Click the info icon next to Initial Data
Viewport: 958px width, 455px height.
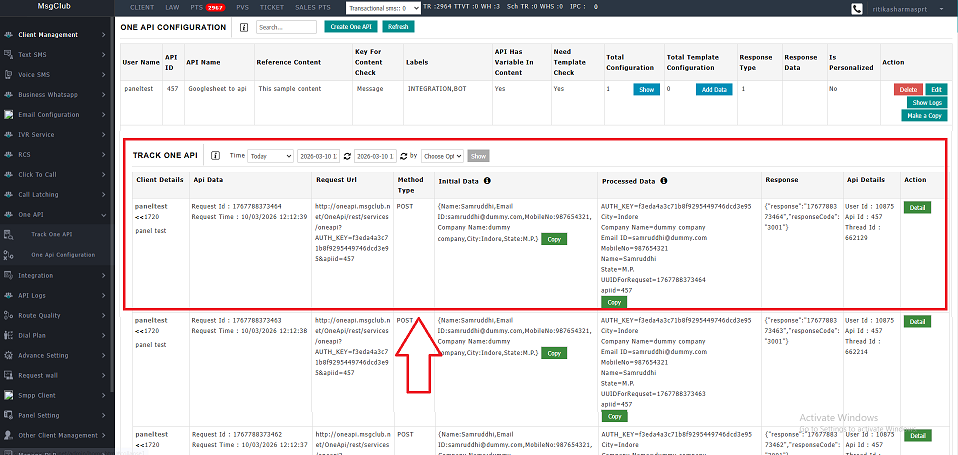click(486, 181)
